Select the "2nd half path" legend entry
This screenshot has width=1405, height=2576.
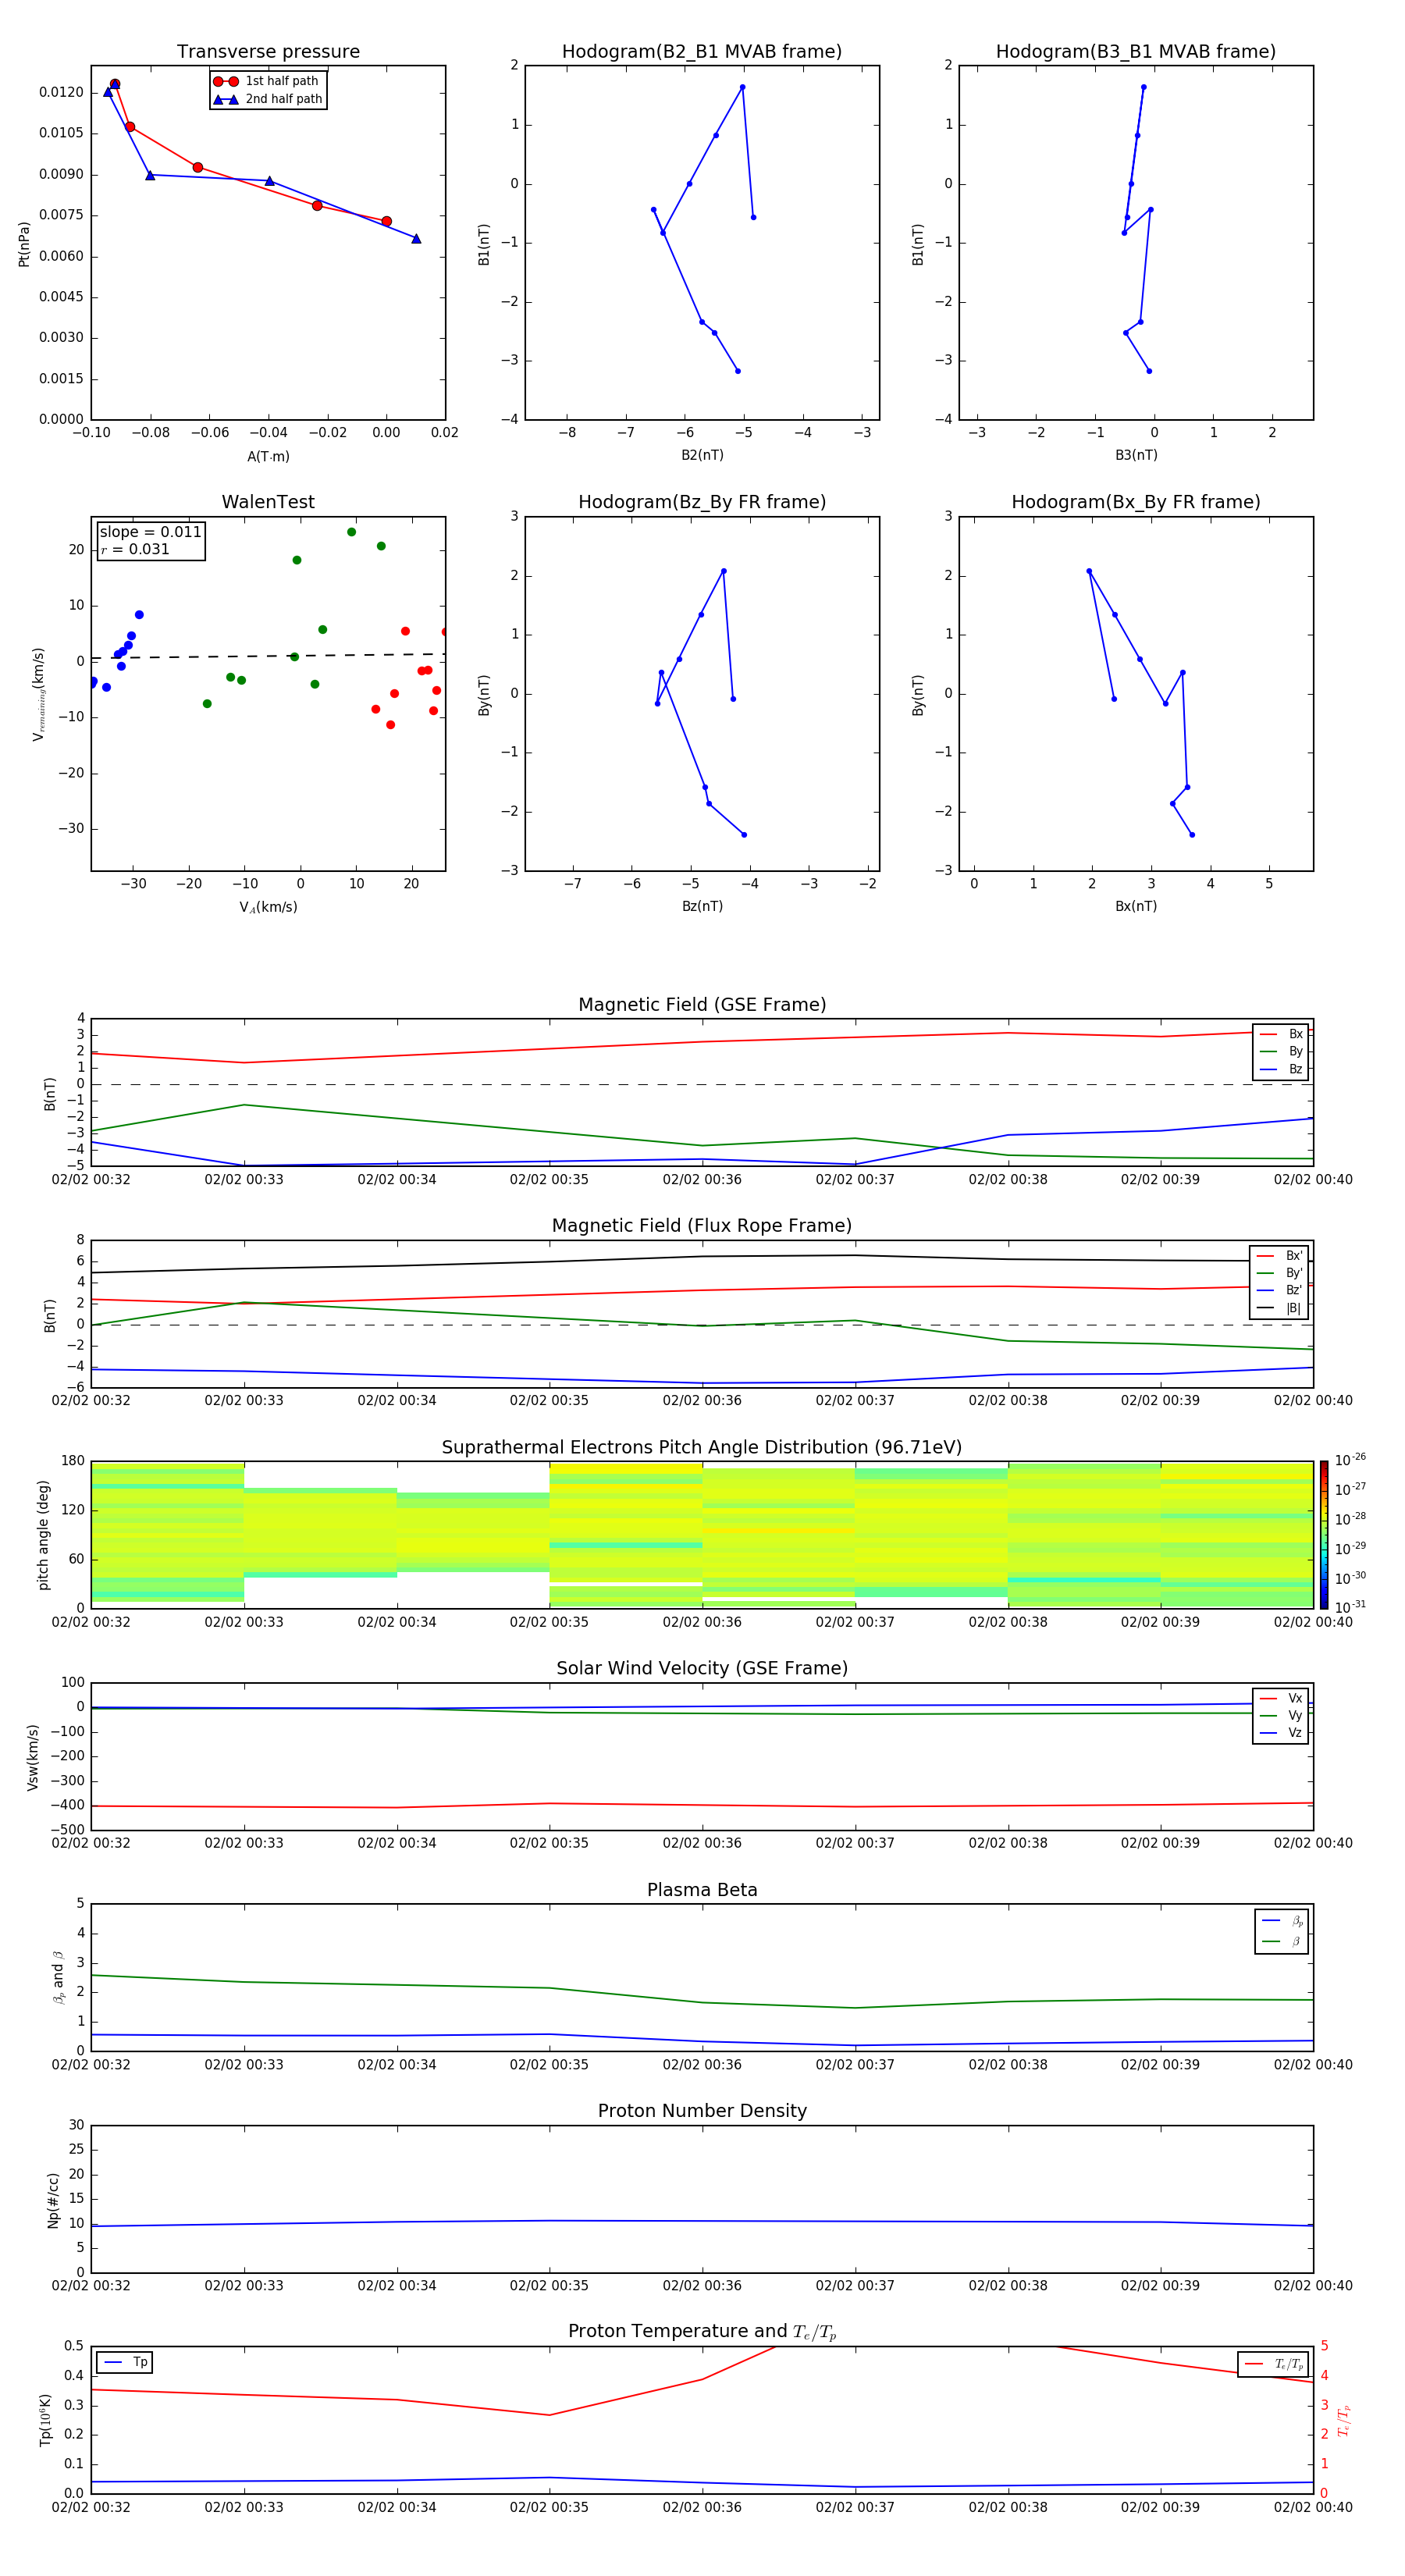pyautogui.click(x=268, y=99)
